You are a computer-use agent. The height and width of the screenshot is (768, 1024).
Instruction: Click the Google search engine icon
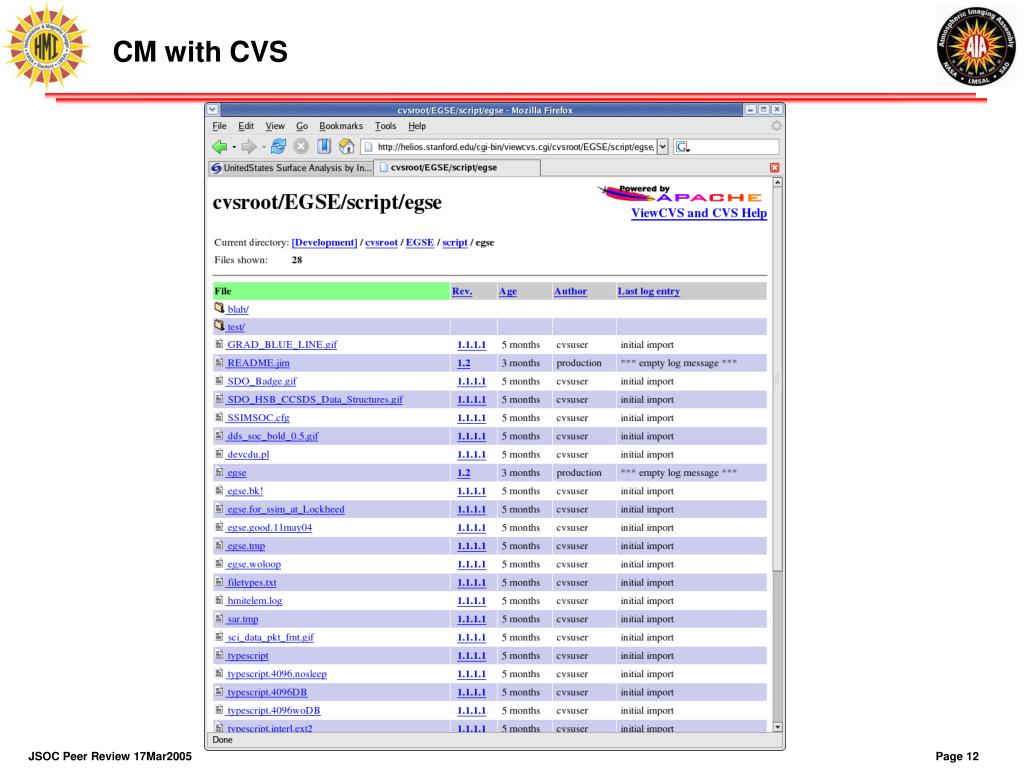pos(682,147)
